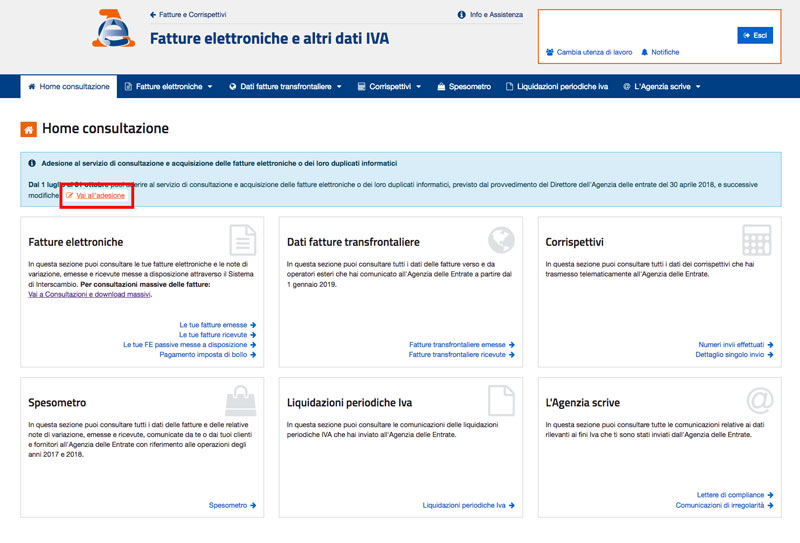Click the Home consultazione page heading
The width and height of the screenshot is (800, 543).
[x=105, y=129]
